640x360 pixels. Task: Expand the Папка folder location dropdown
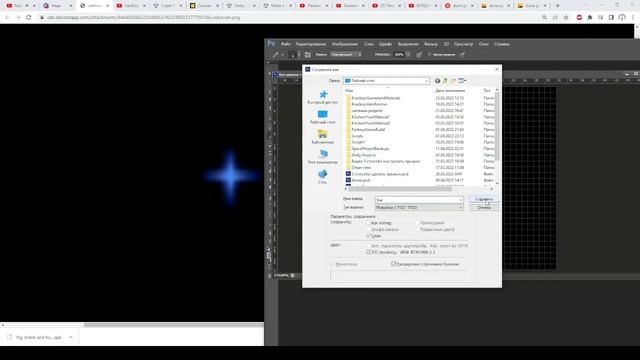427,81
